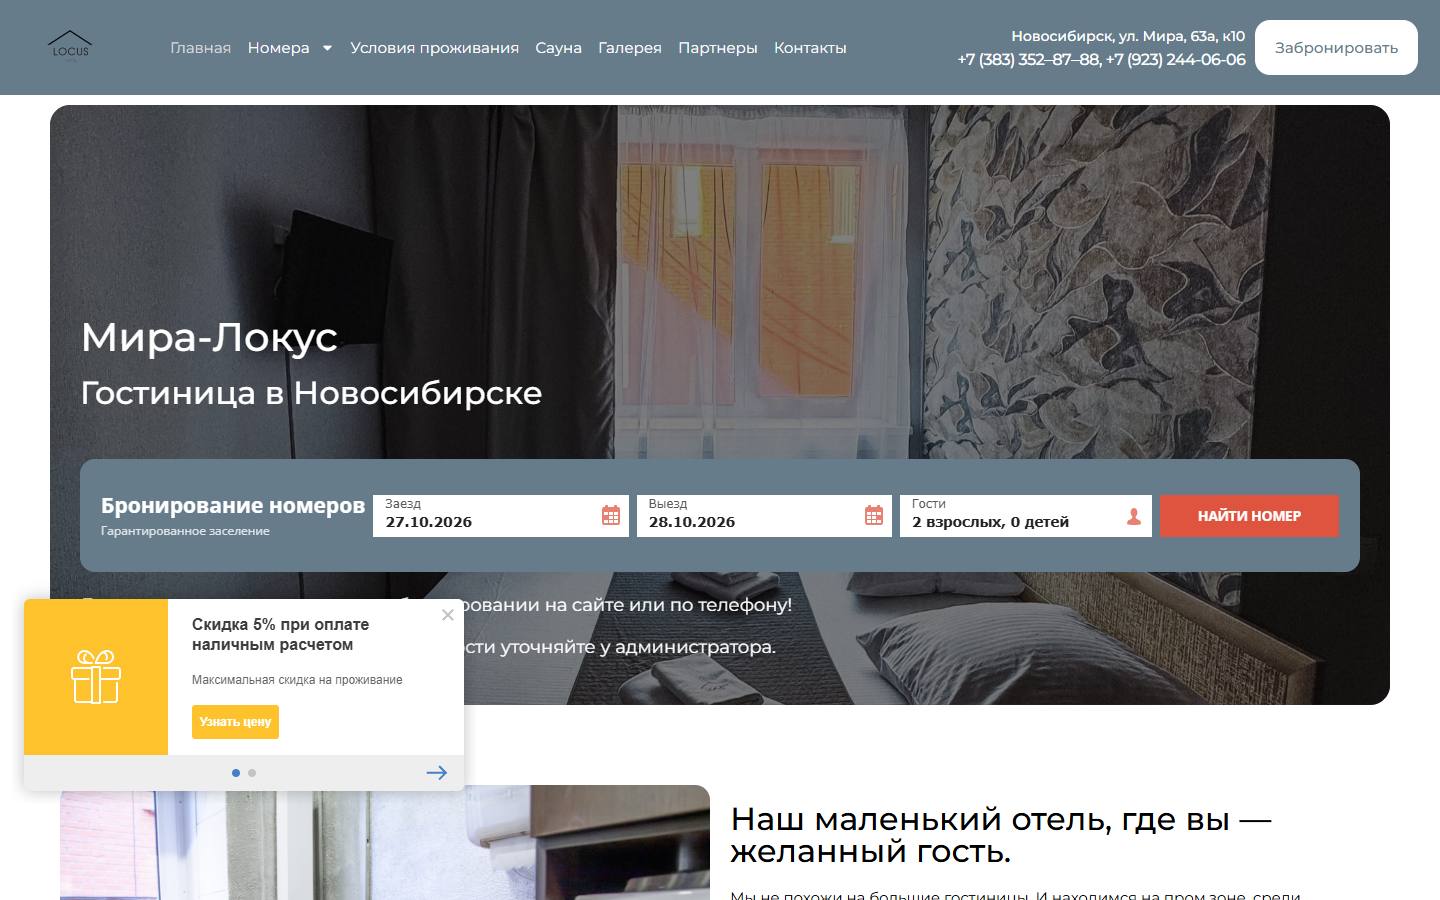Click the yellow gift box icon
Image resolution: width=1440 pixels, height=900 pixels.
click(x=96, y=677)
